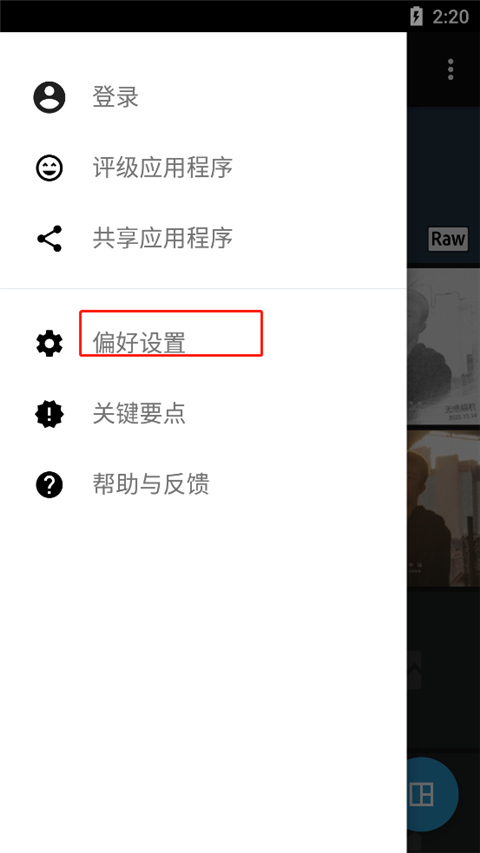The width and height of the screenshot is (480, 853).
Task: Open the grayscale portrait photo thumbnail
Action: point(444,346)
